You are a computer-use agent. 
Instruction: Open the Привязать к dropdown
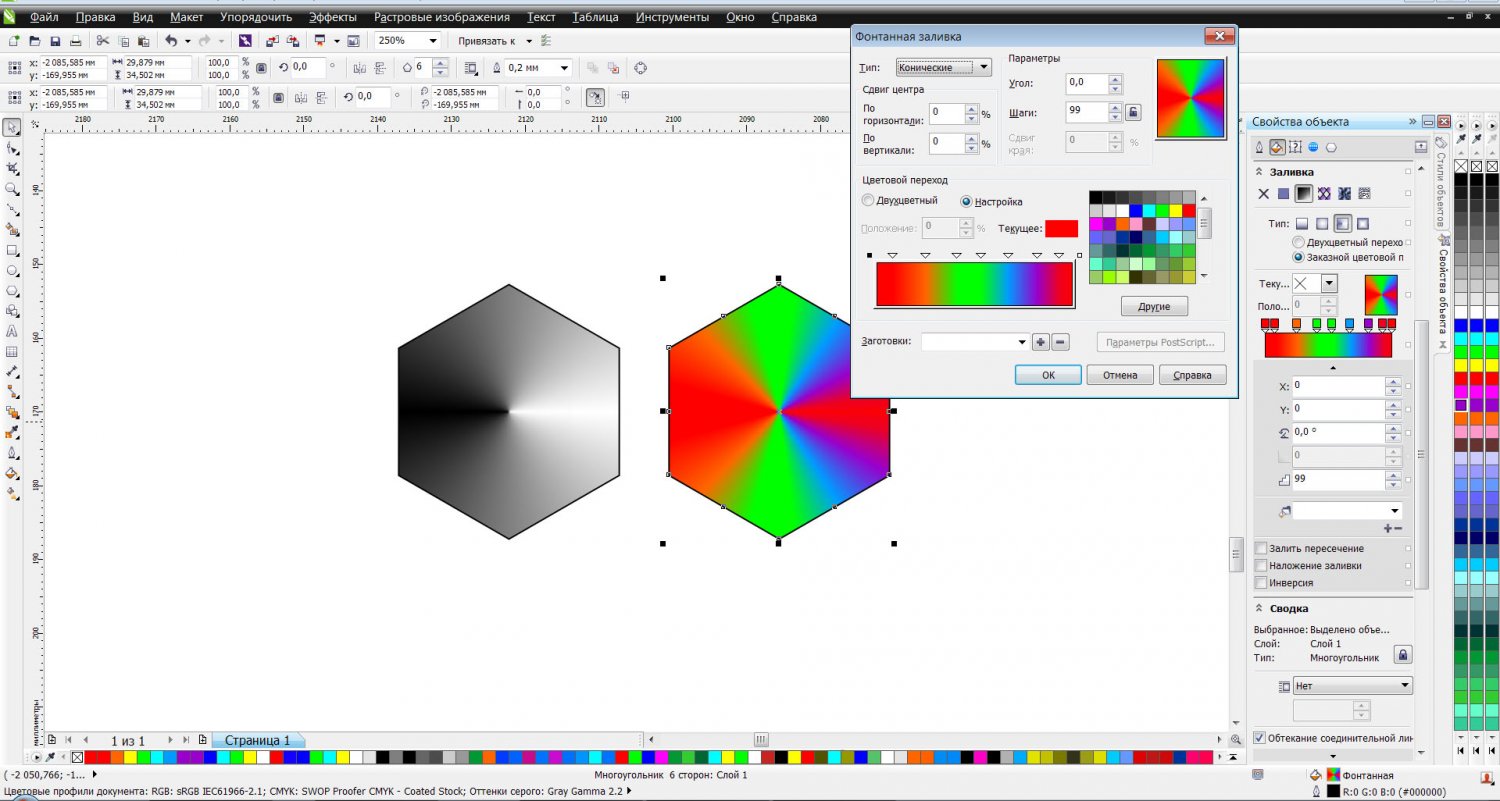click(530, 41)
